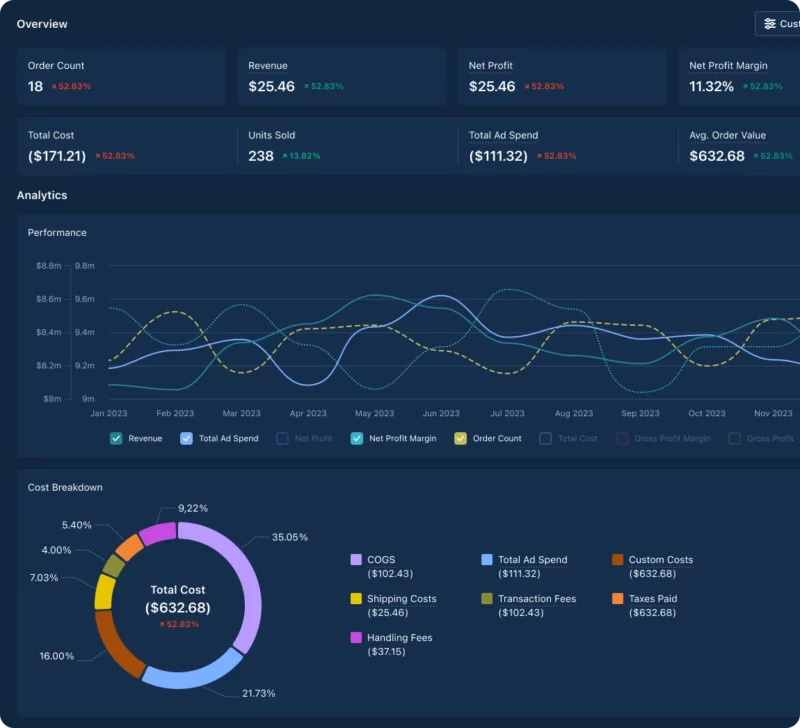Uncheck the Revenue series checkbox
The height and width of the screenshot is (728, 800).
[116, 438]
